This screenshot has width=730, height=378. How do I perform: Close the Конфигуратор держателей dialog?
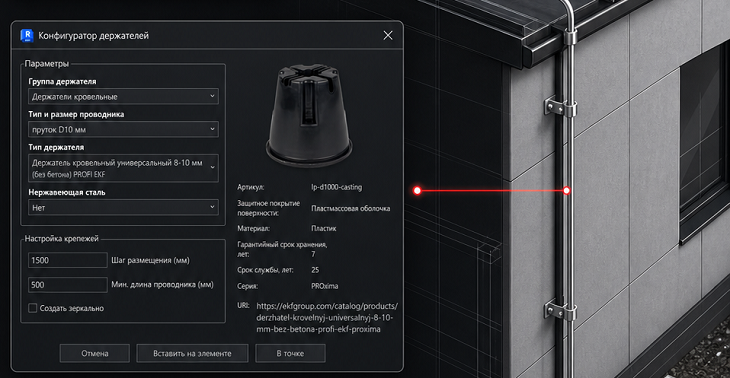(387, 35)
